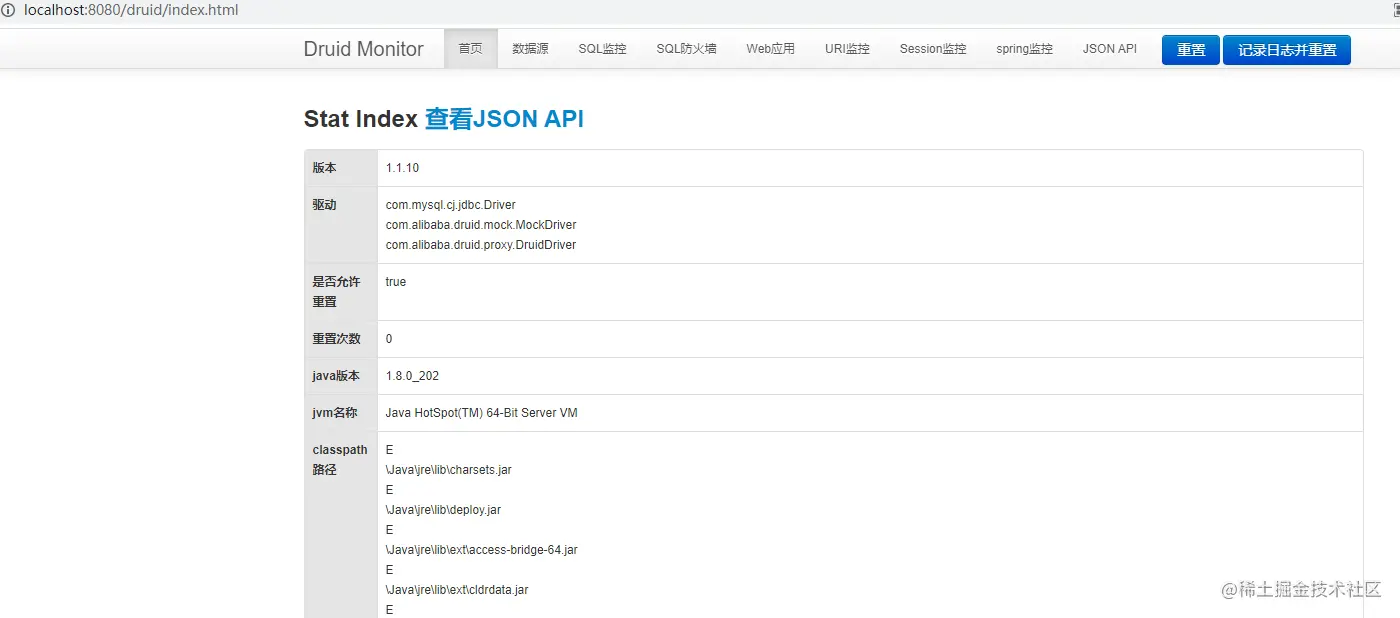
Task: Select com.alibaba.druid.mock.MockDriver text
Action: pyautogui.click(x=481, y=225)
